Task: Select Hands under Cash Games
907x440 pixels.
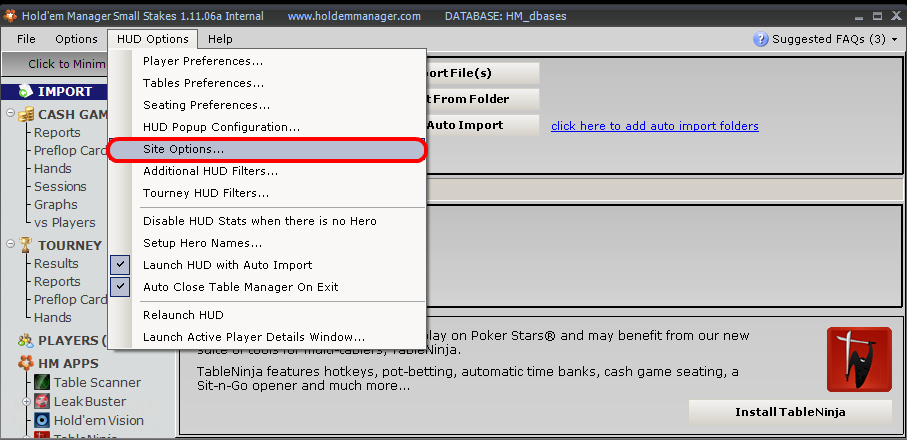Action: (53, 168)
